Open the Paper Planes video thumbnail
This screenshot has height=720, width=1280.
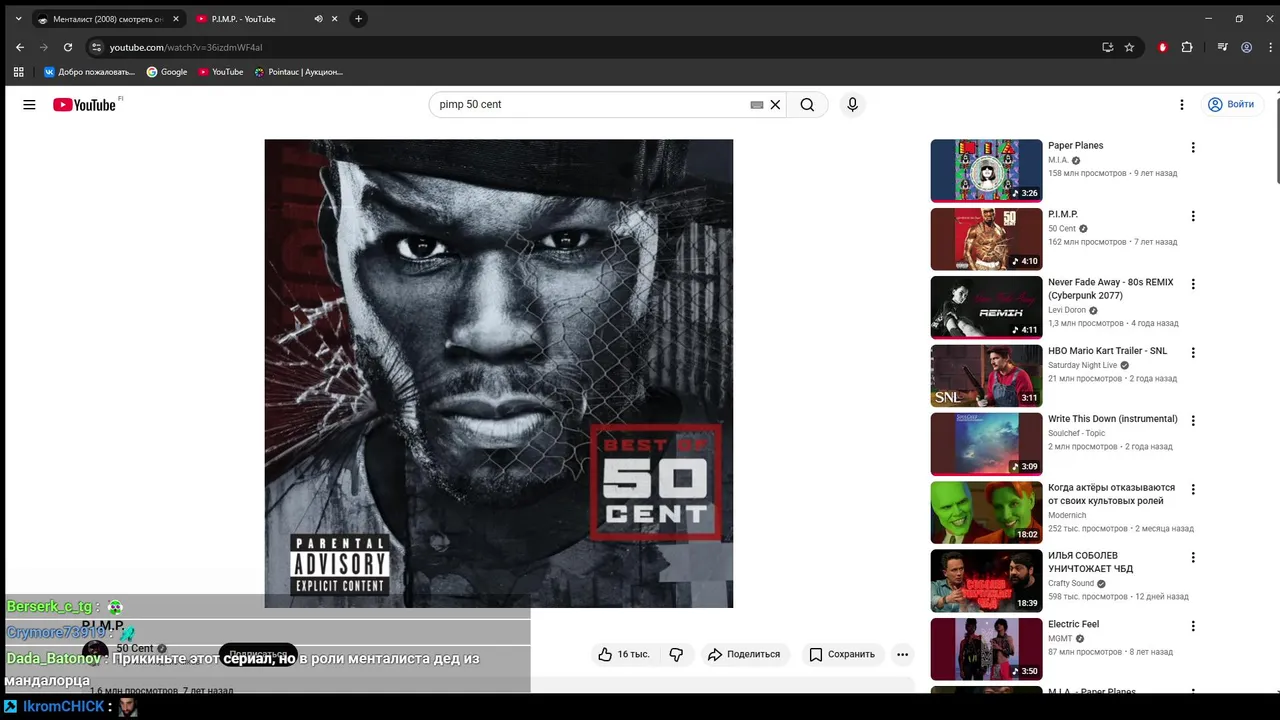click(x=986, y=170)
